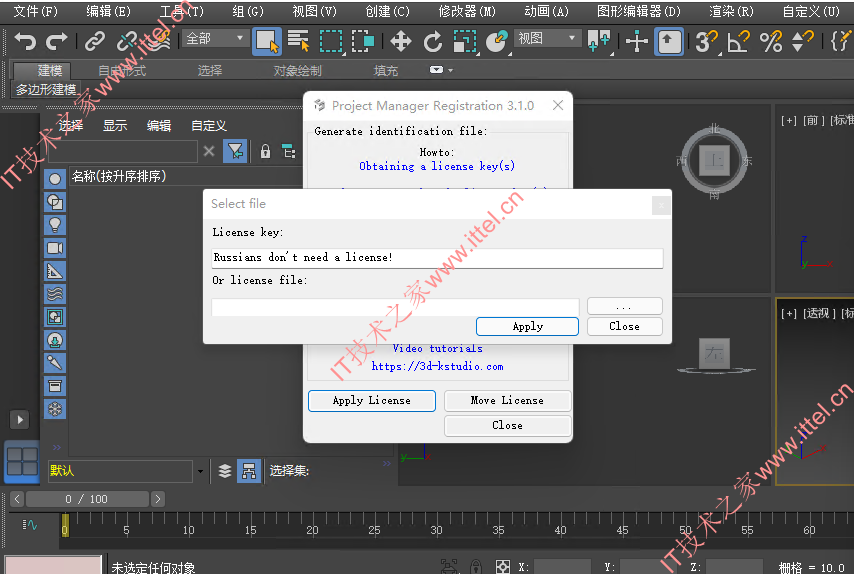The image size is (854, 574).
Task: Click the browse '...' button
Action: tap(624, 306)
